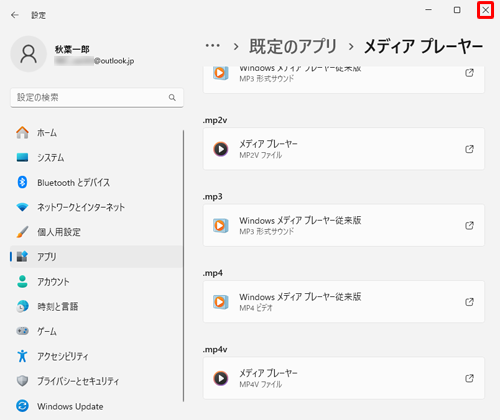This screenshot has width=500, height=420.
Task: Open システム settings
Action: [x=96, y=157]
